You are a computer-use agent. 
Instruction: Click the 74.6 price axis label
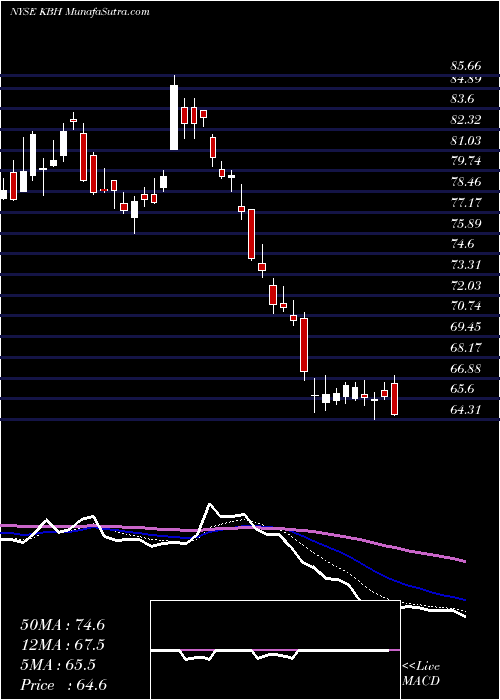(x=463, y=244)
